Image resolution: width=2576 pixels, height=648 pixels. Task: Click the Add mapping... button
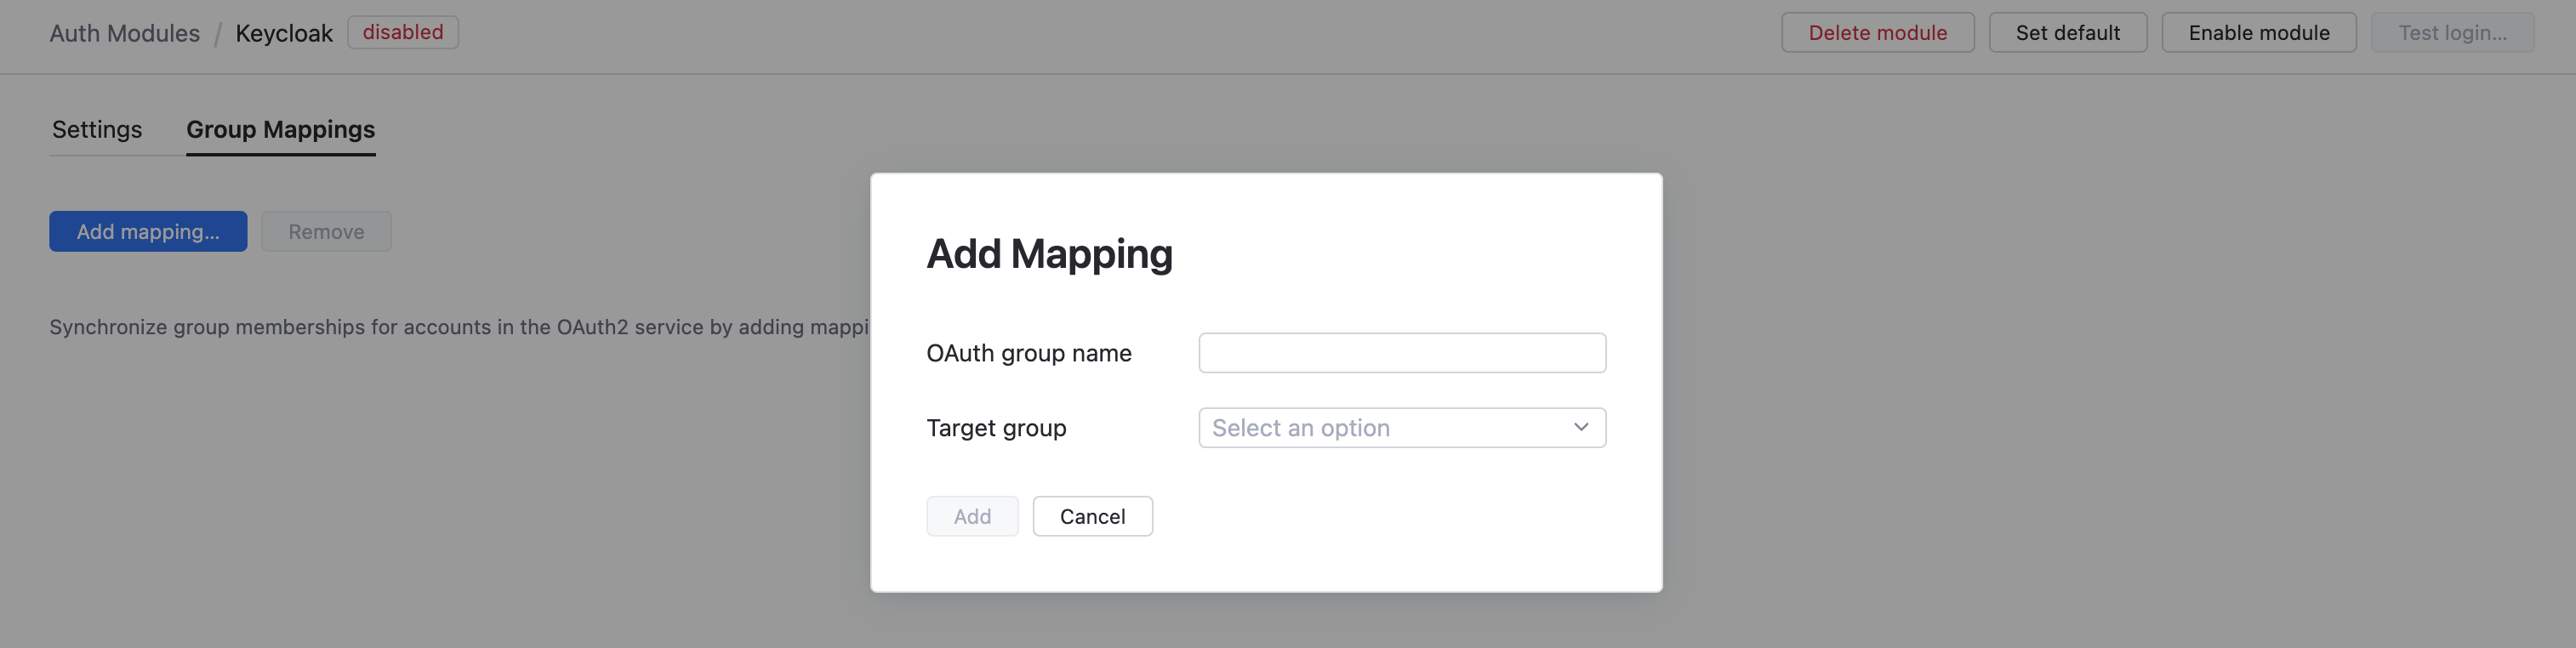click(x=148, y=231)
